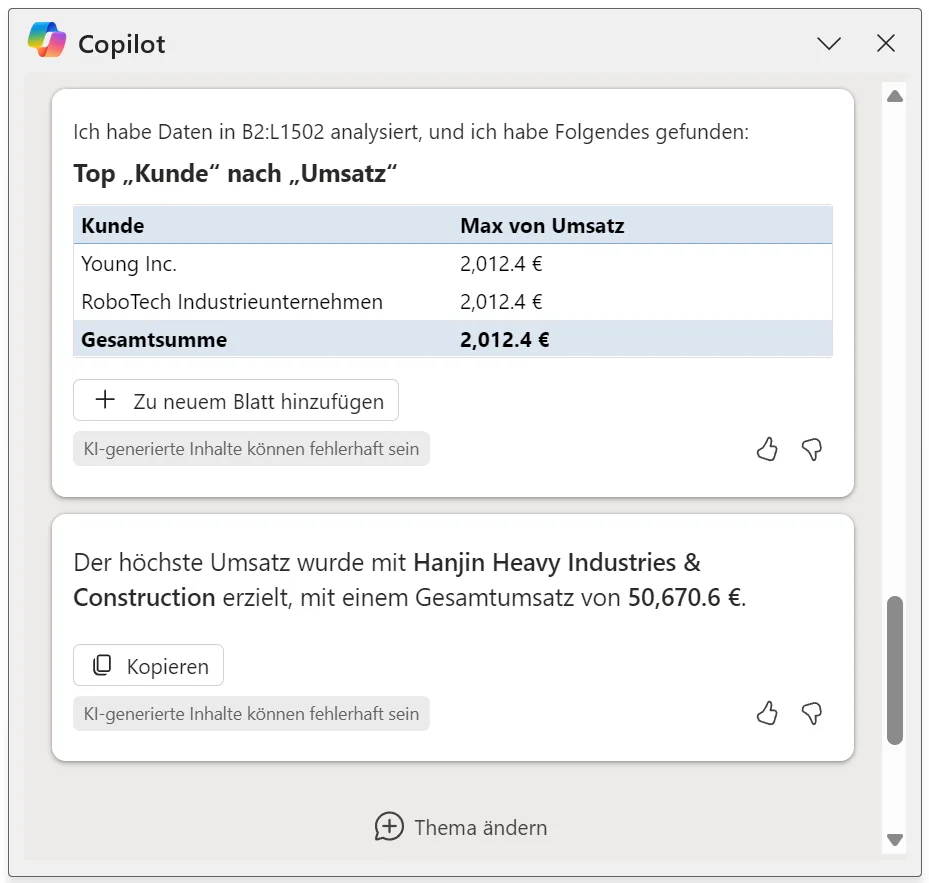Close the Copilot pane
Viewport: 929px width, 883px height.
point(886,43)
